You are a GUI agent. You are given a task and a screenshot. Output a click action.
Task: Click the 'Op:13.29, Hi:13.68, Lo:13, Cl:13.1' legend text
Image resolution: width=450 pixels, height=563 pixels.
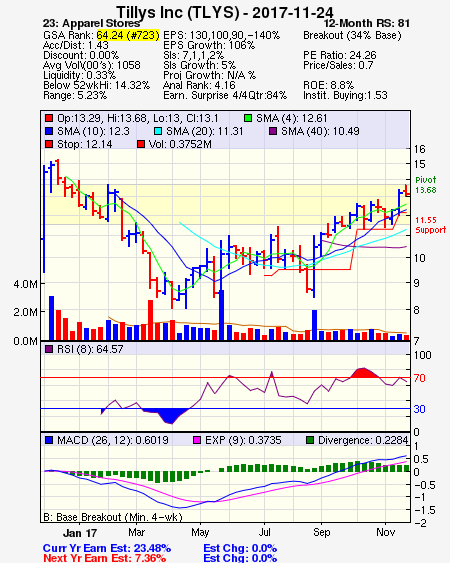(x=138, y=118)
